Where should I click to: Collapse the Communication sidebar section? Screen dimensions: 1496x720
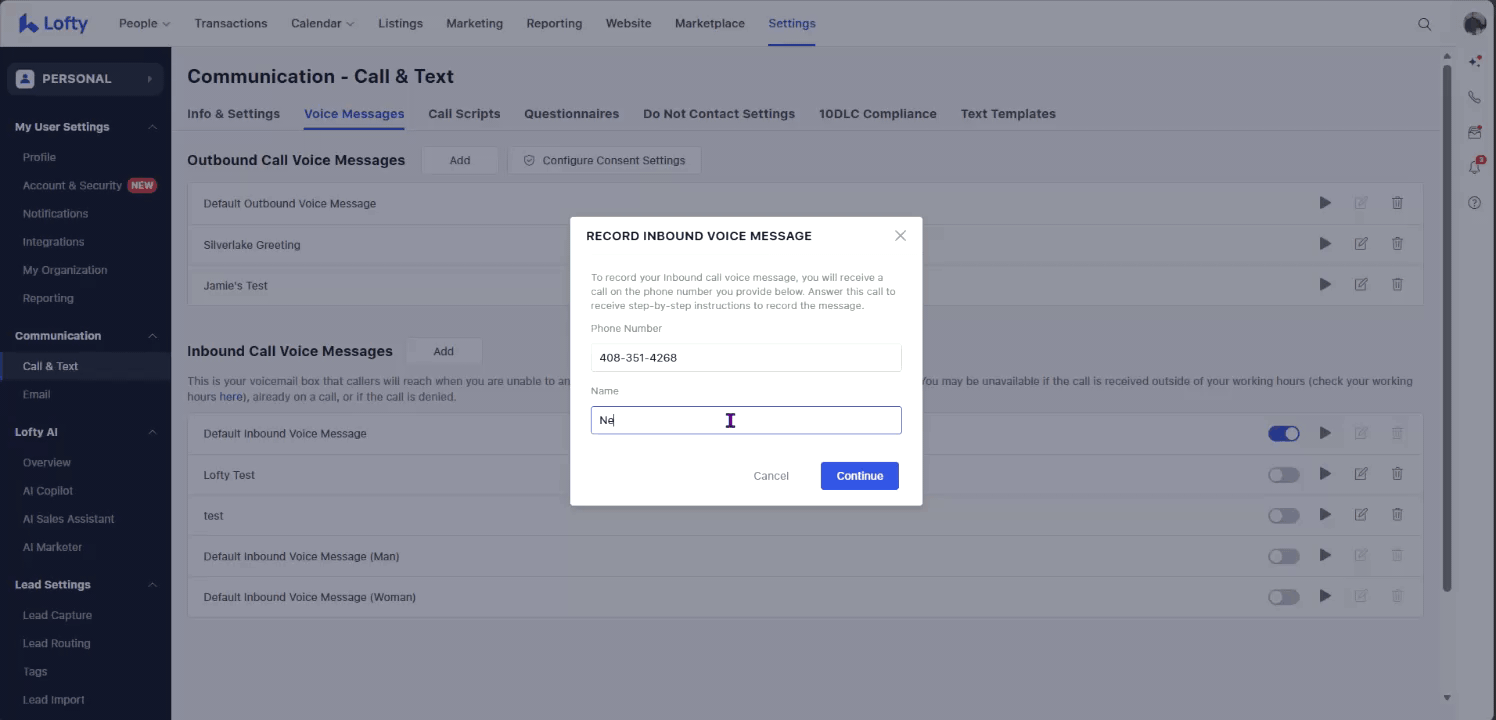pyautogui.click(x=152, y=336)
